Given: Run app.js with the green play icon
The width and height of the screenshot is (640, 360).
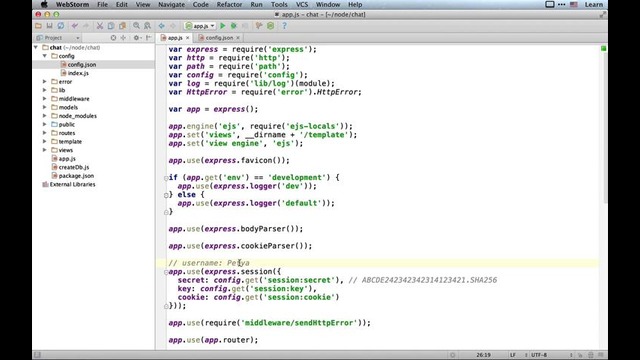Looking at the screenshot, I should 223,26.
